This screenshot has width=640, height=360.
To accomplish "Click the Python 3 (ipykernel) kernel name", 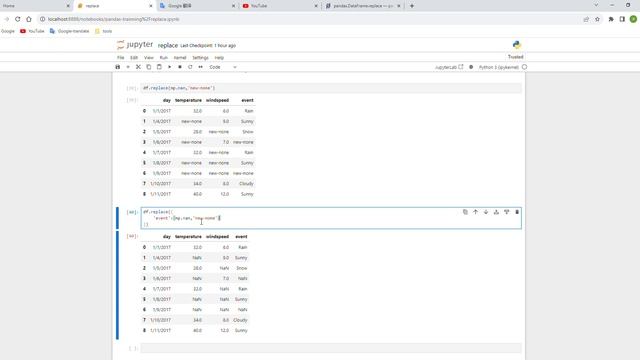I will [x=498, y=67].
